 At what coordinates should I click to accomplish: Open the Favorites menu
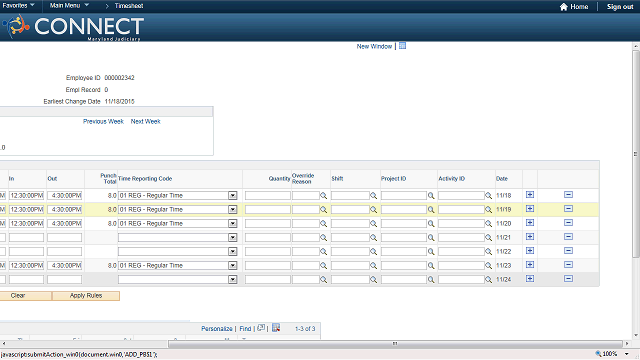point(18,5)
